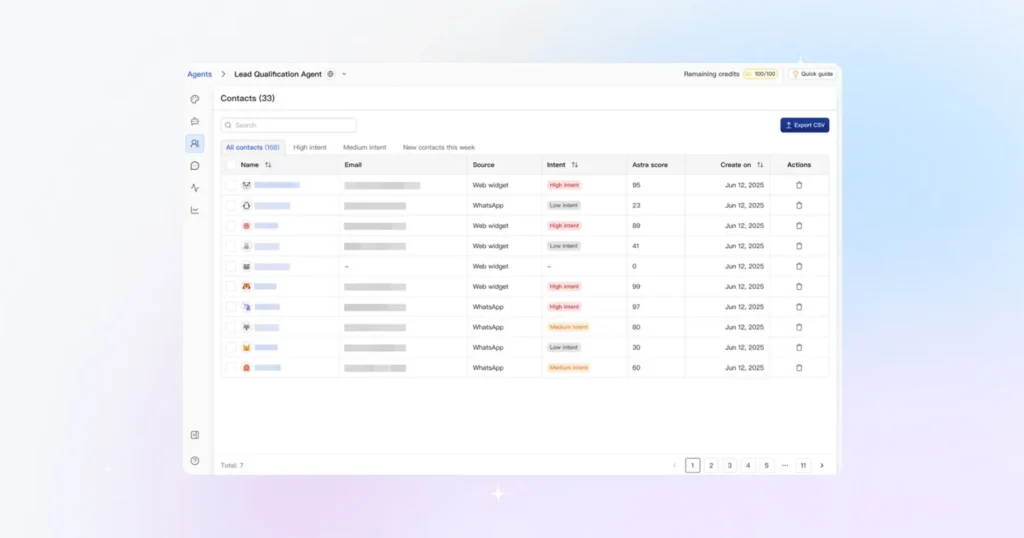
Task: Delete the contact with Astra score 97
Action: pos(799,307)
